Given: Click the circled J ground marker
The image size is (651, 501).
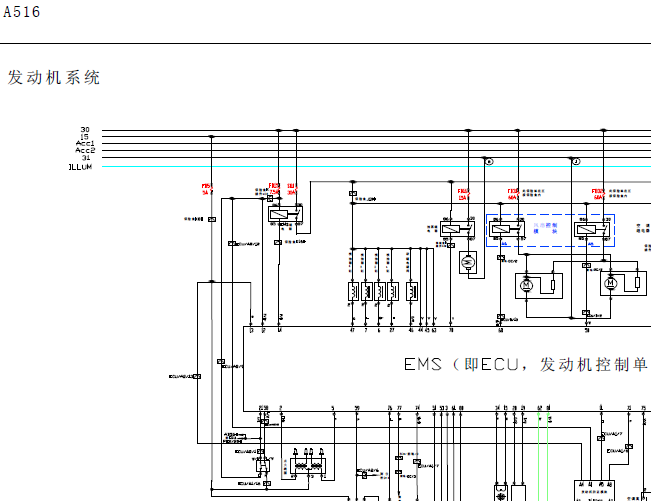Looking at the screenshot, I should (576, 161).
